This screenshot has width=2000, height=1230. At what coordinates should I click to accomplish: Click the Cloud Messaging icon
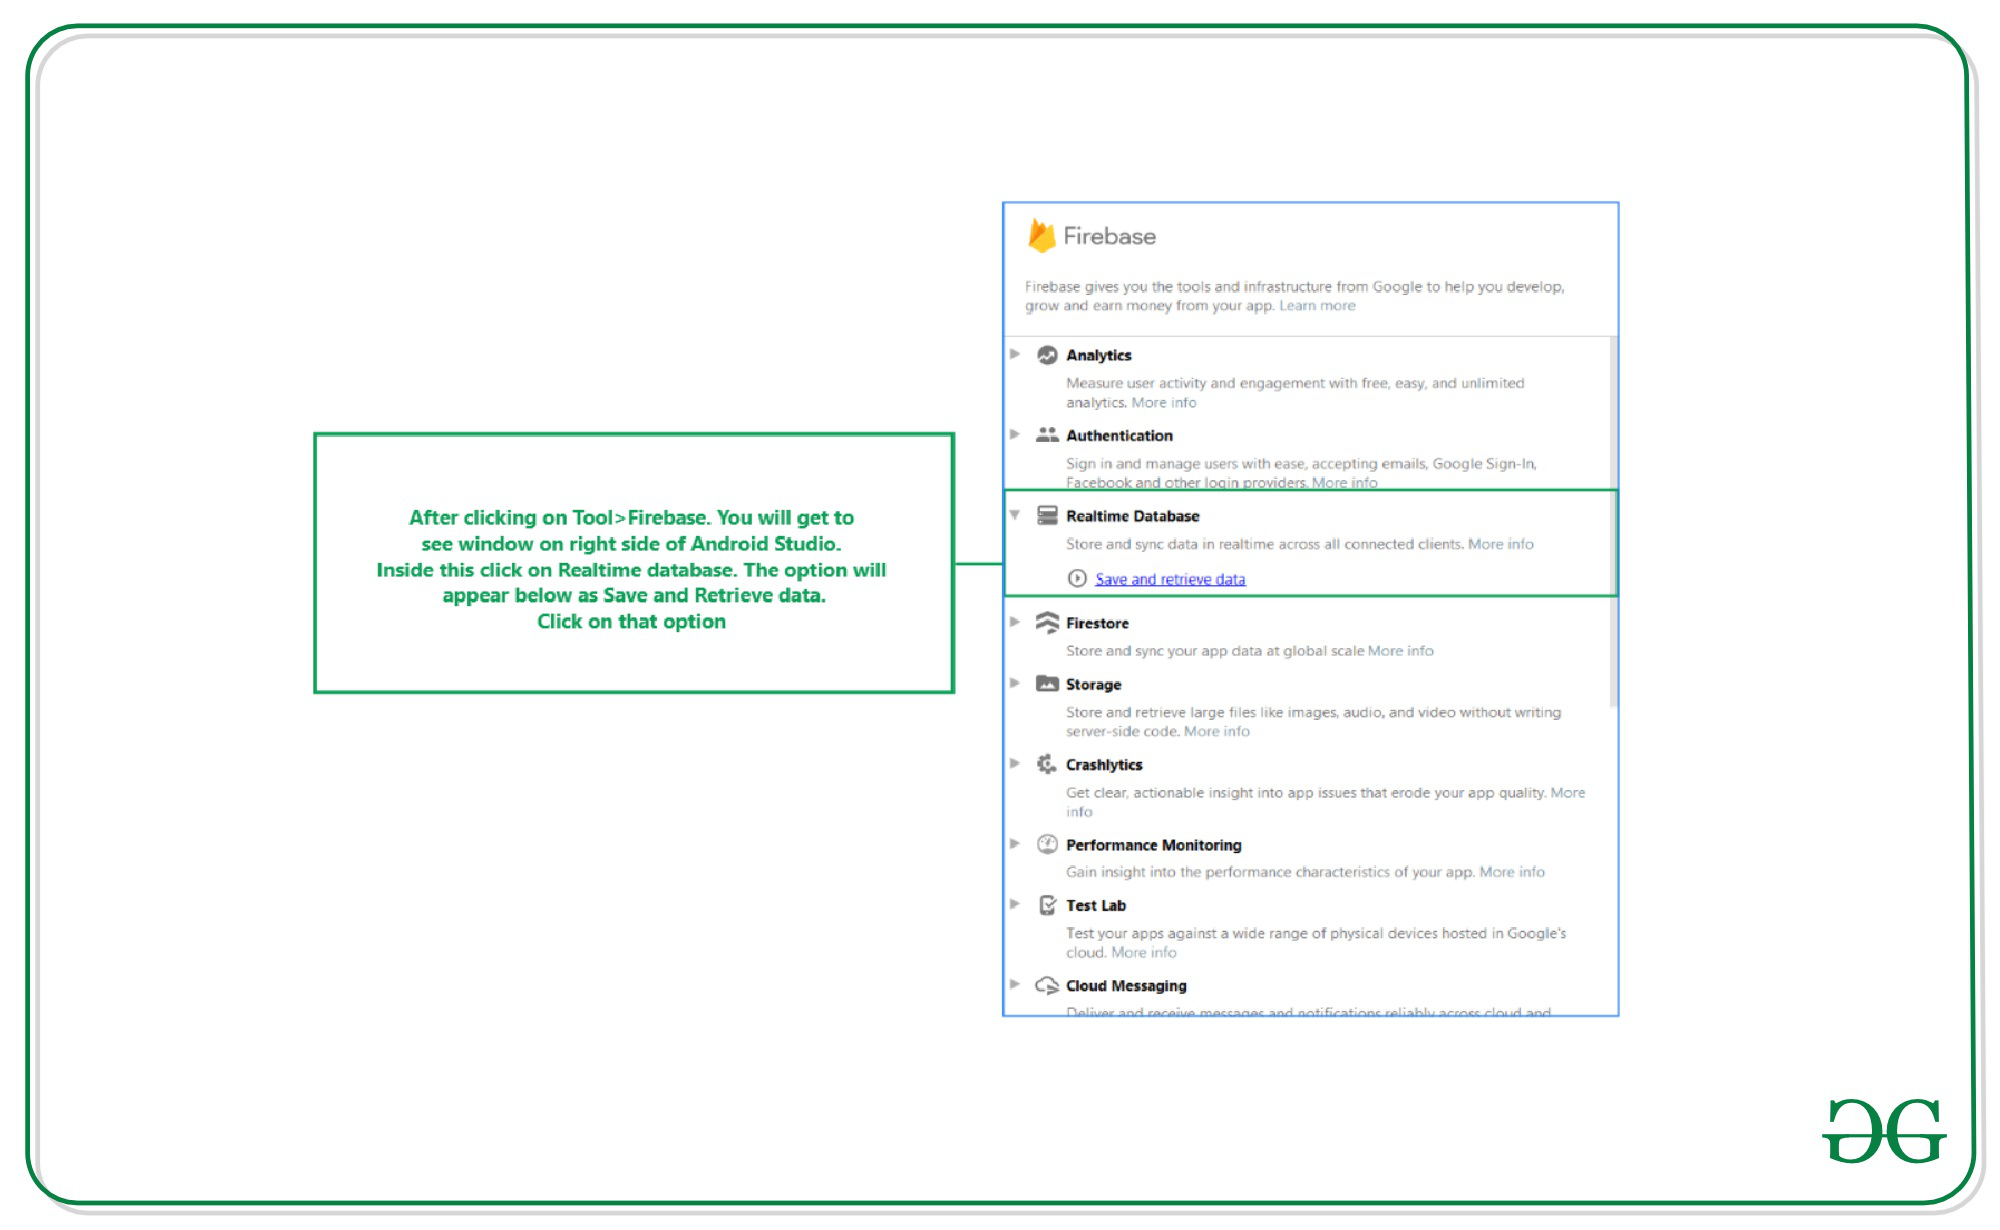point(1047,985)
